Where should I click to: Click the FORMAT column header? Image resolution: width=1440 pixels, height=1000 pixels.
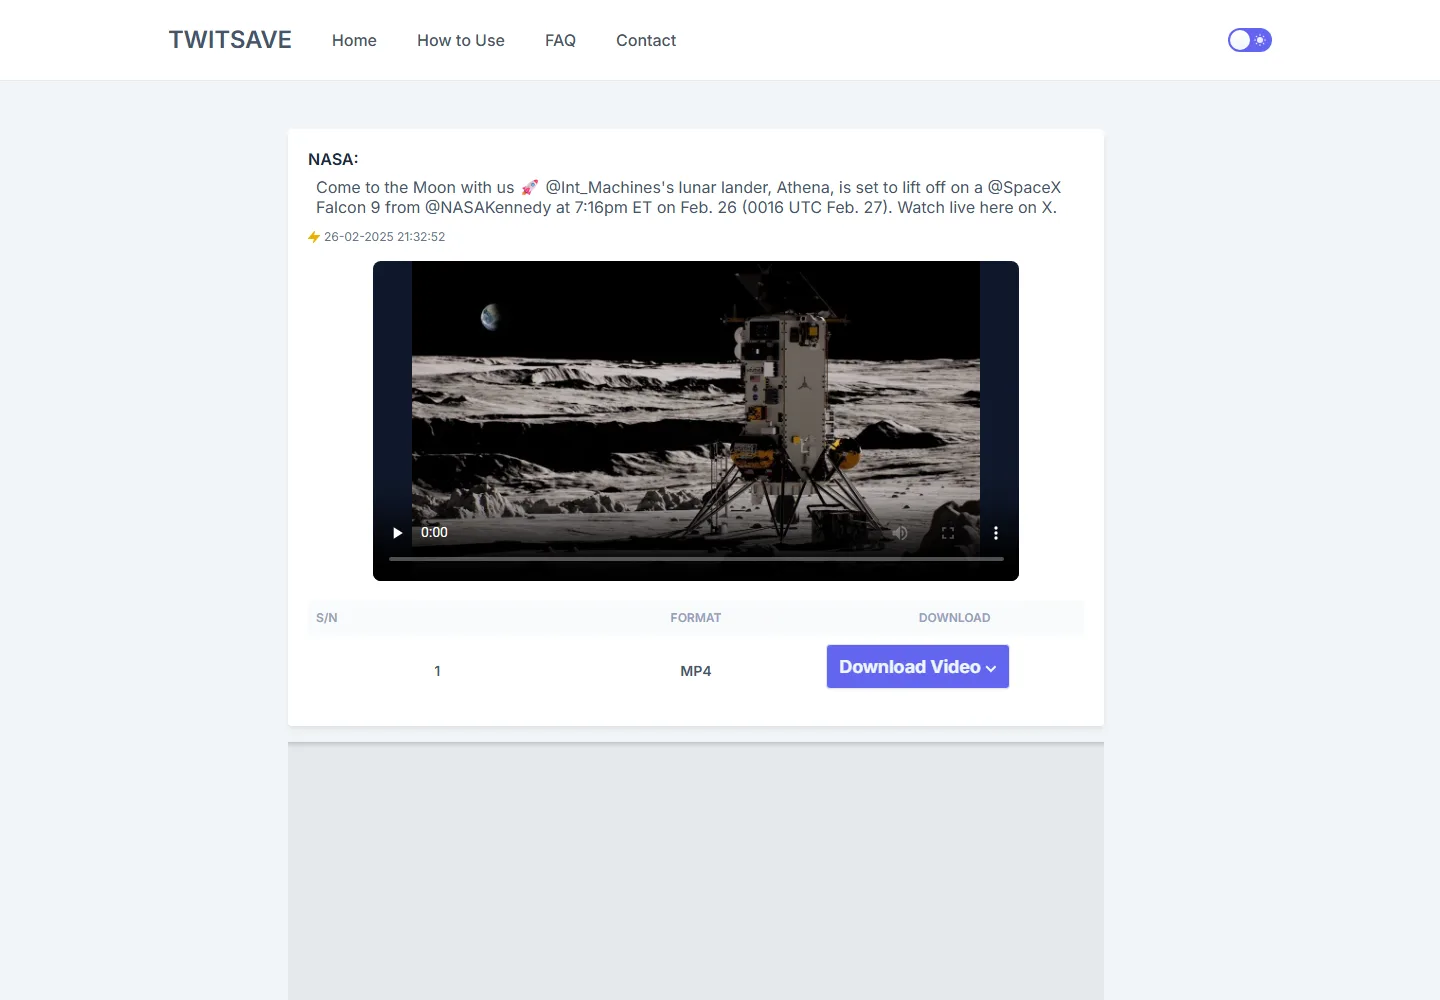tap(696, 618)
